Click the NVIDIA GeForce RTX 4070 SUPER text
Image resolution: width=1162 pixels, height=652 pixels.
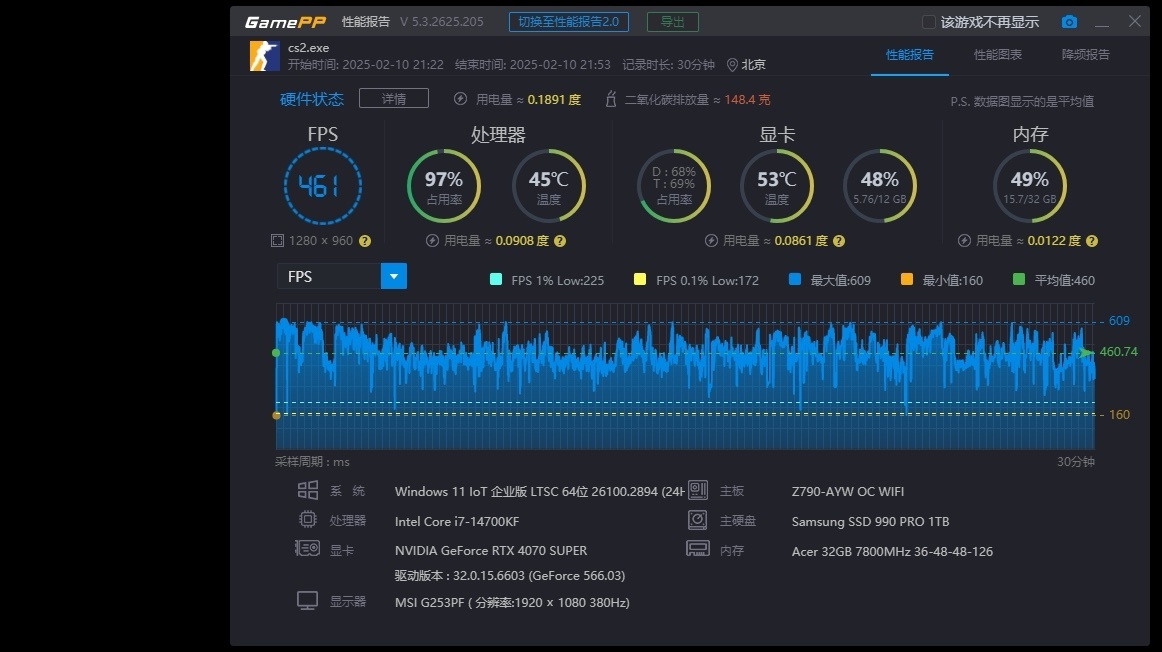491,550
